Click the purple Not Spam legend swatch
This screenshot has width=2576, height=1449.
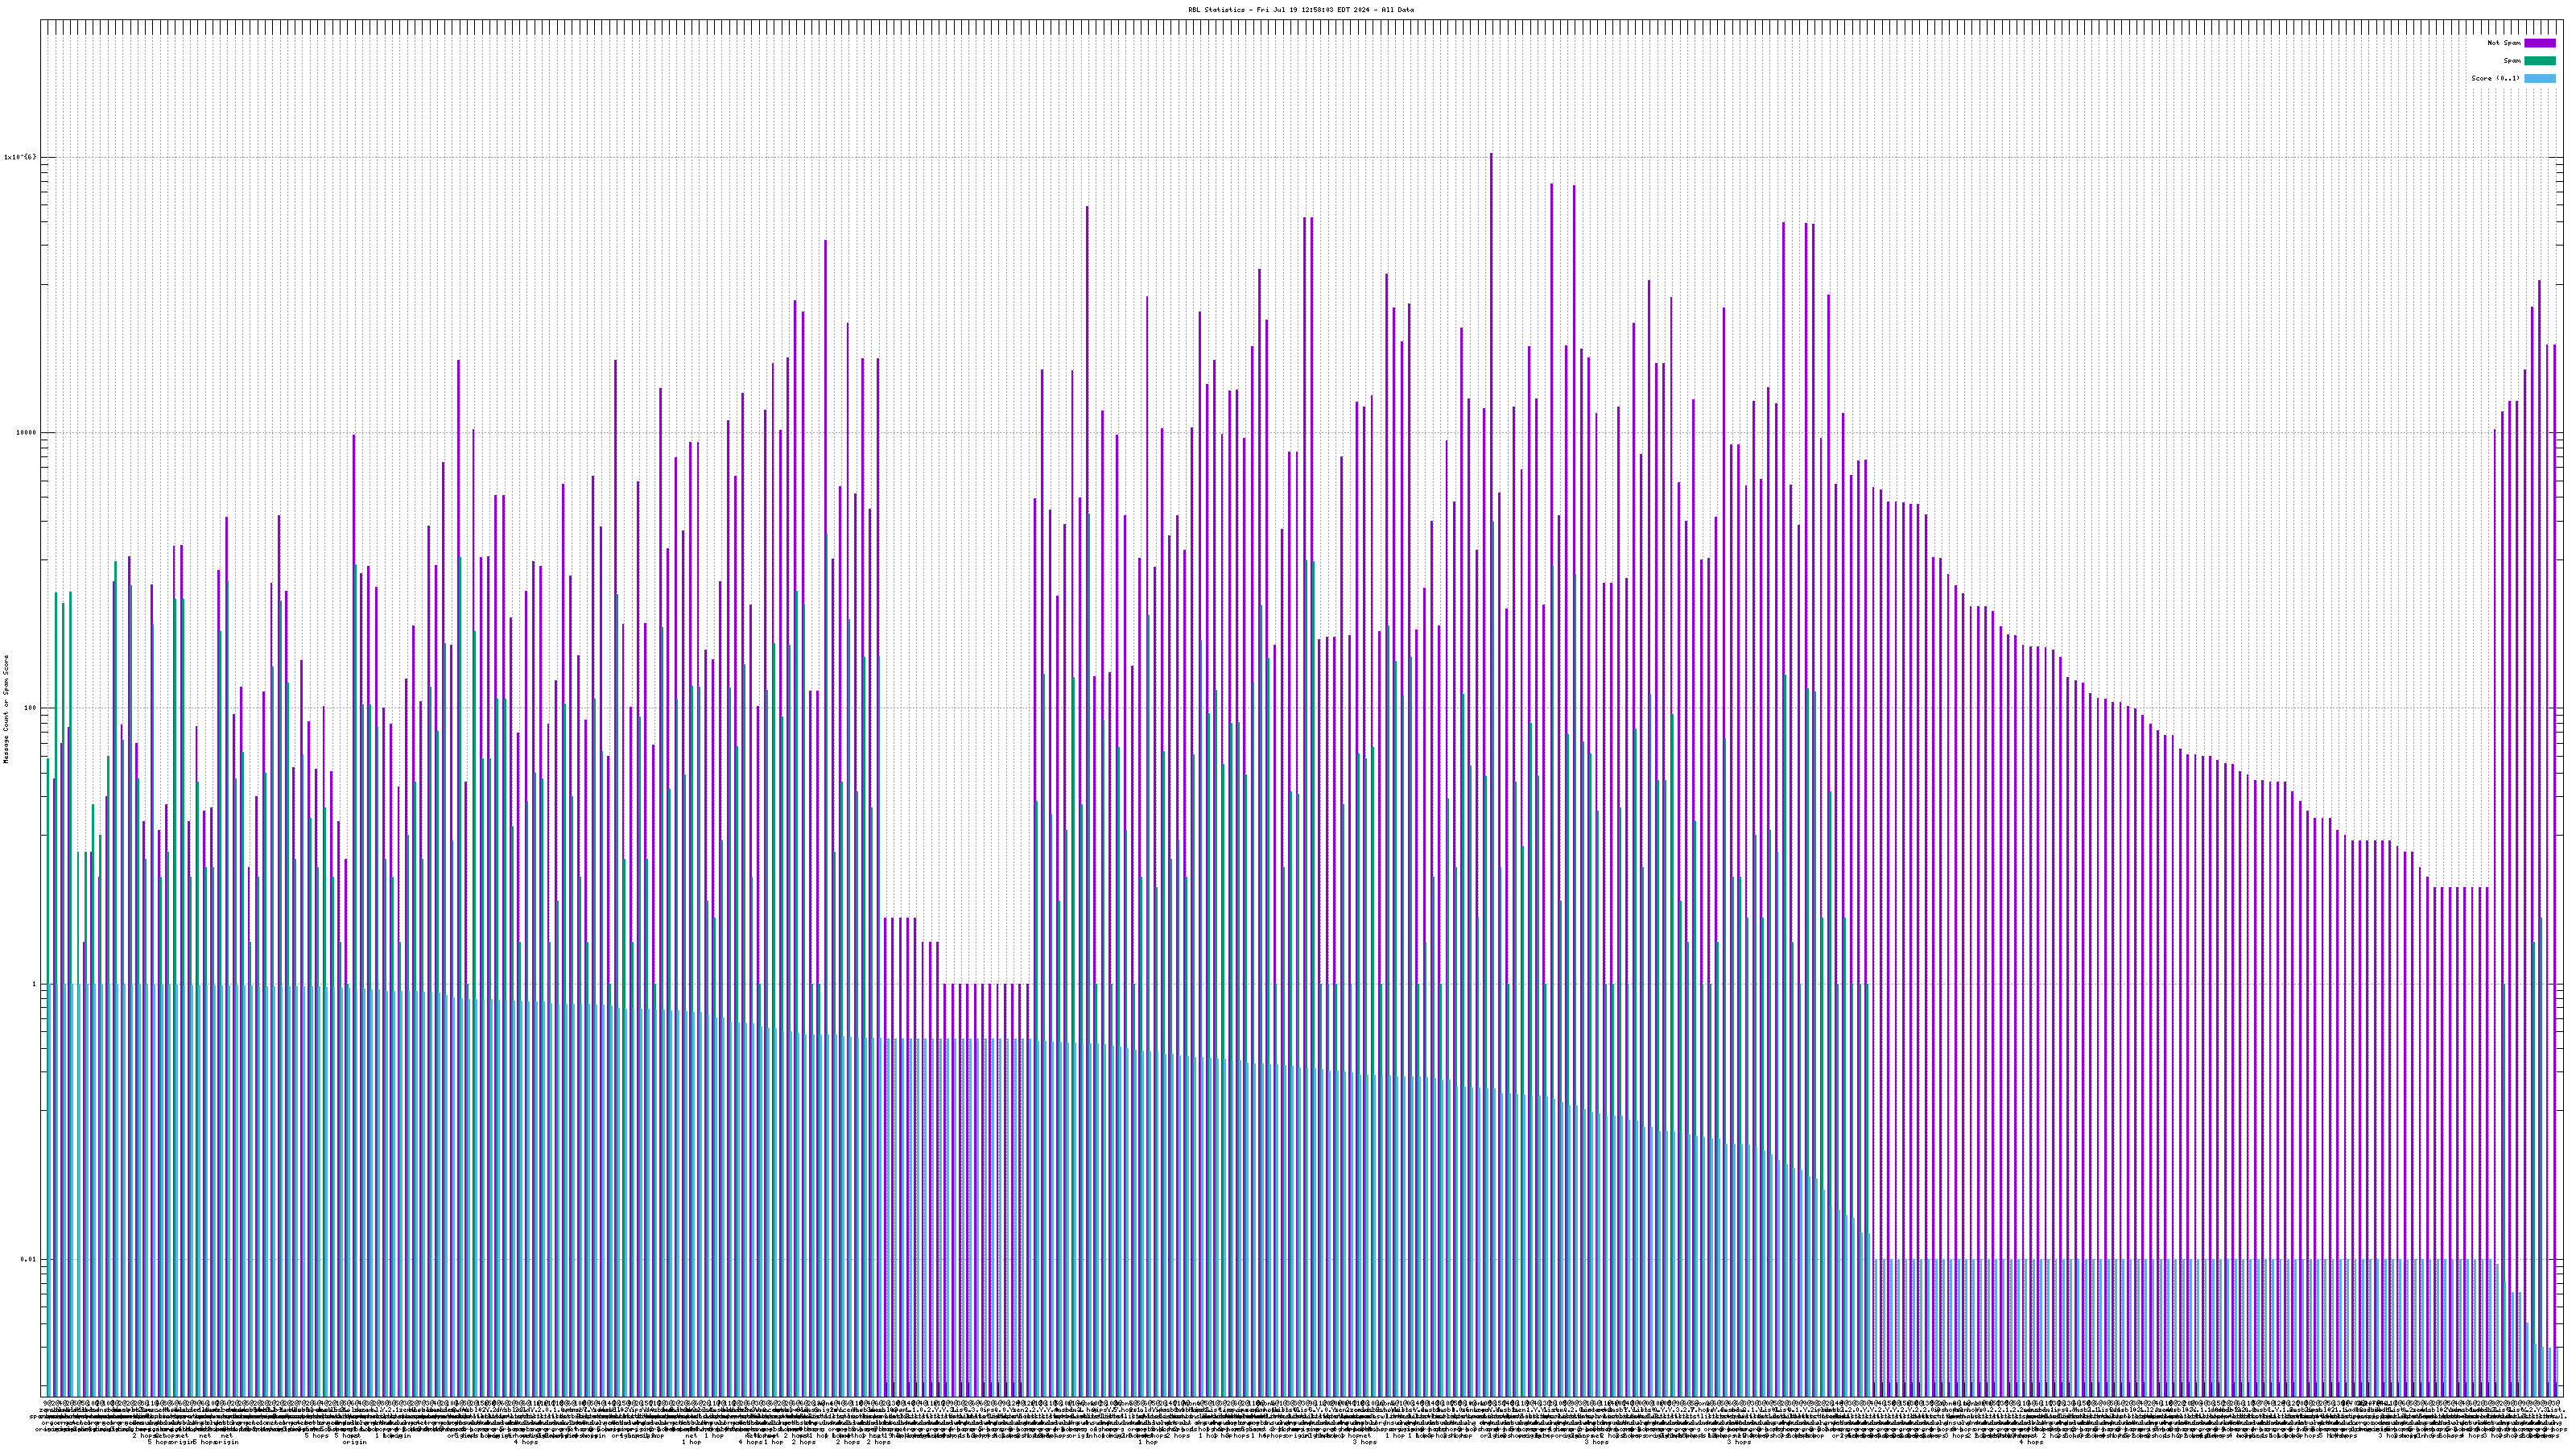coord(2539,43)
